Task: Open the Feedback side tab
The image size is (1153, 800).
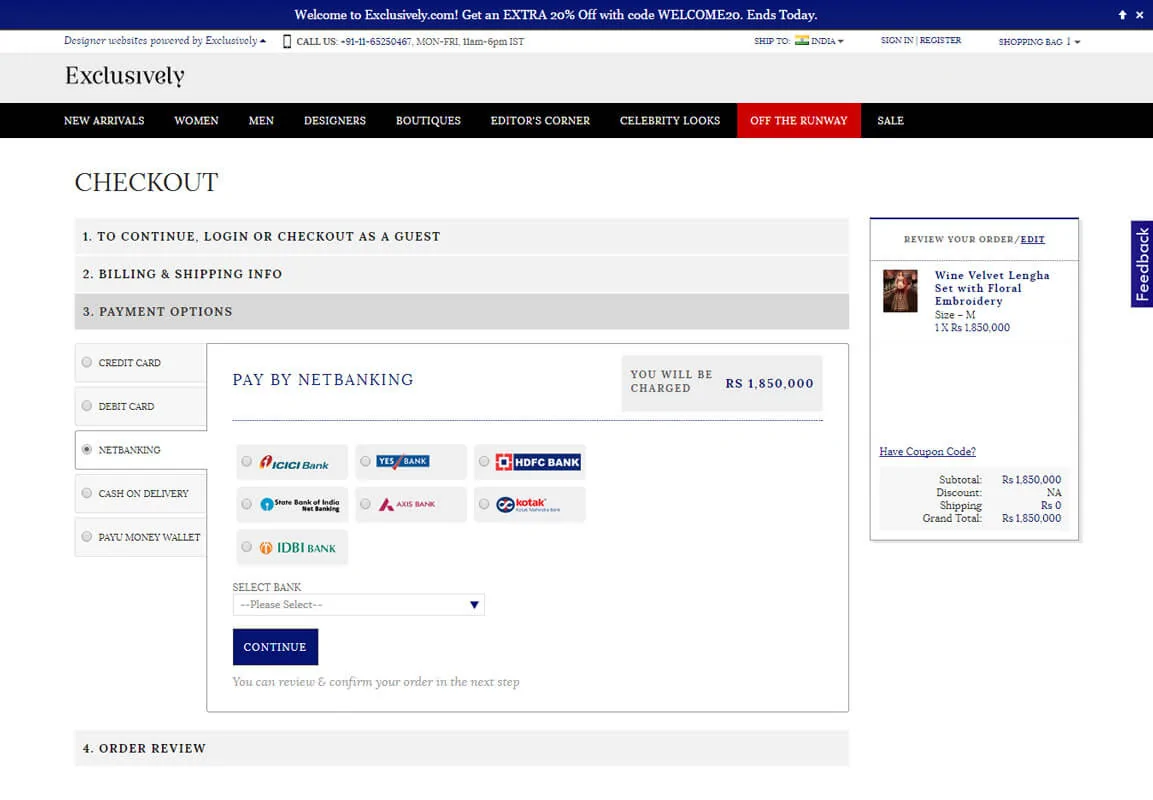Action: point(1142,264)
